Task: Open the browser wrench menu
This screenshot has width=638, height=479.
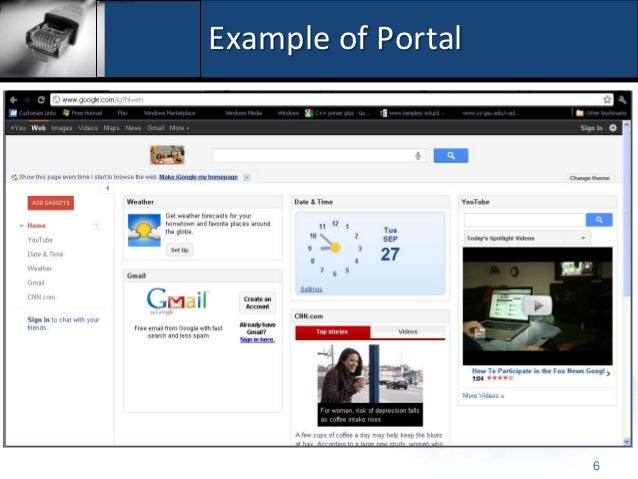Action: (623, 99)
